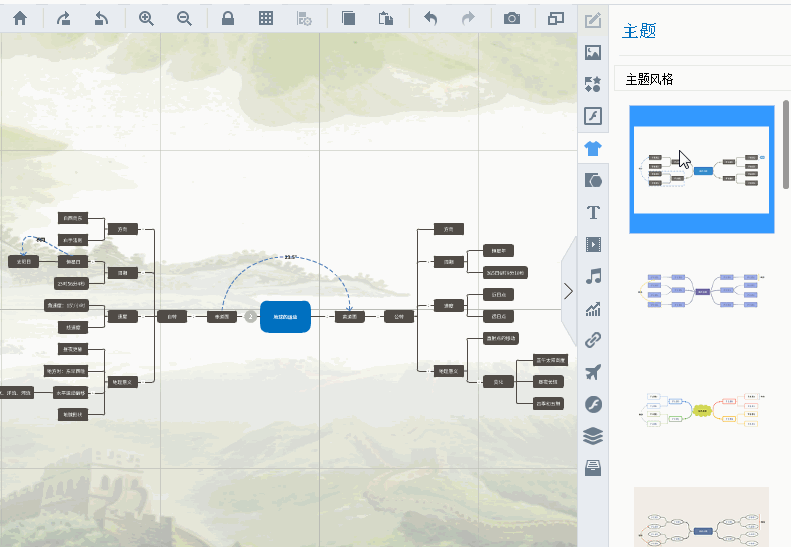Screen dimensions: 791x547
Task: Select the colorful cloud-center theme thumbnail
Action: click(702, 410)
